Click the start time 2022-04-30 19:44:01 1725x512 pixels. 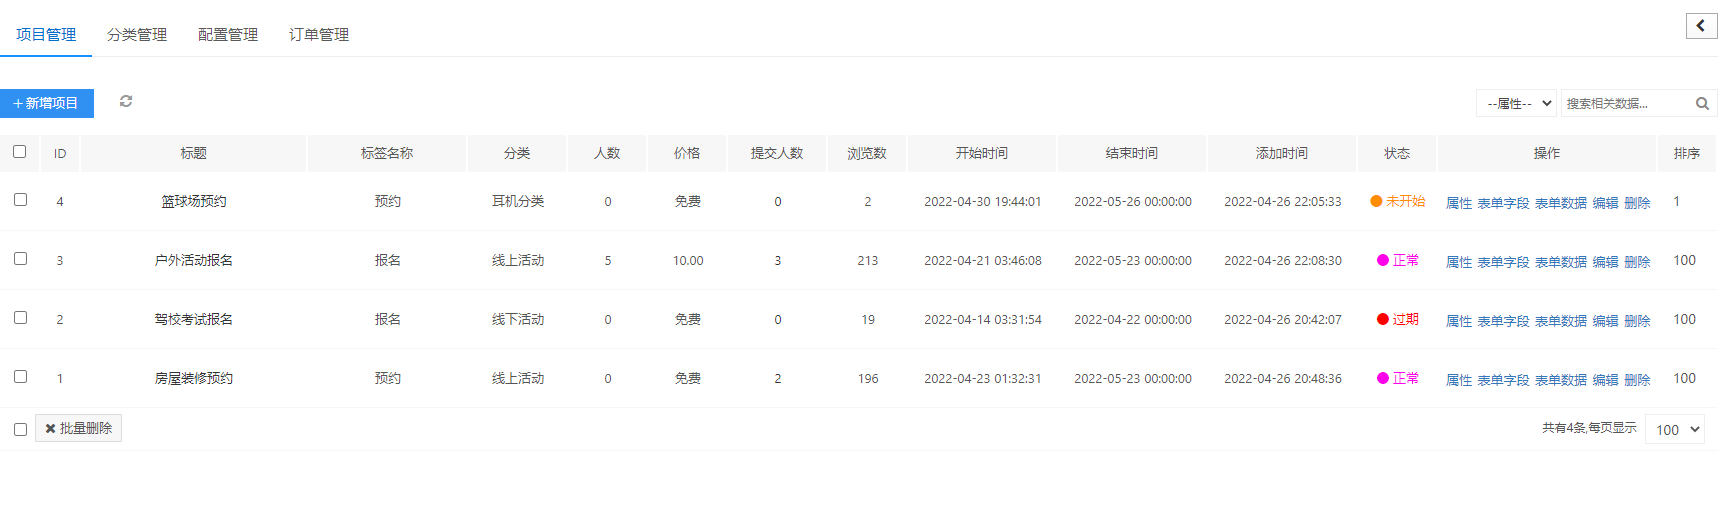983,201
